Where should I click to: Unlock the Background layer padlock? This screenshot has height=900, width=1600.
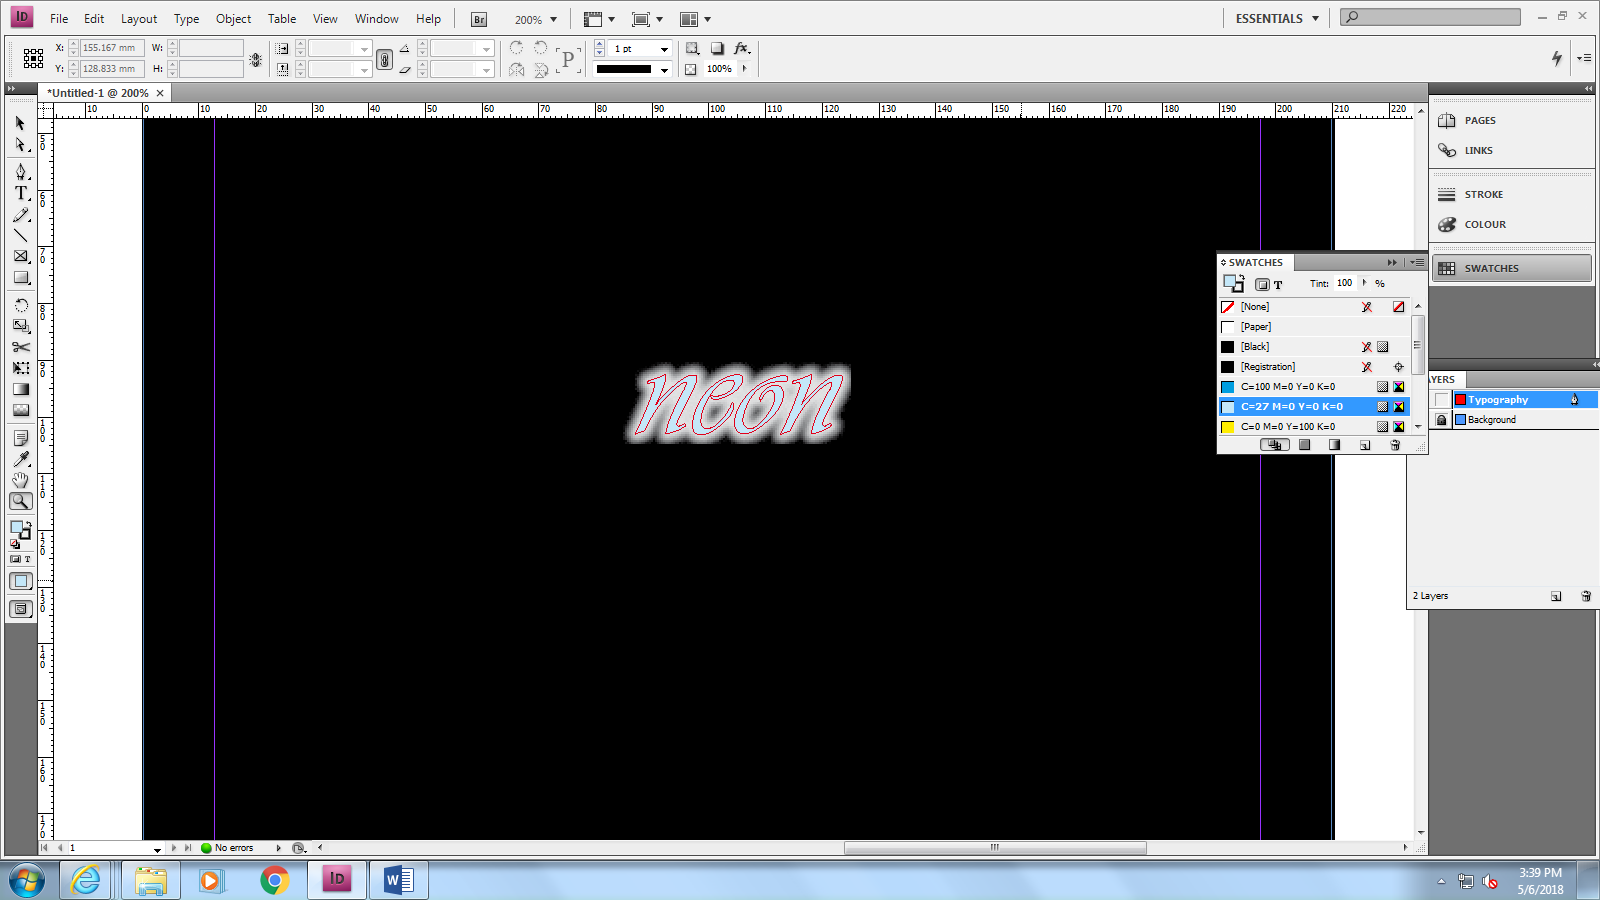1441,419
